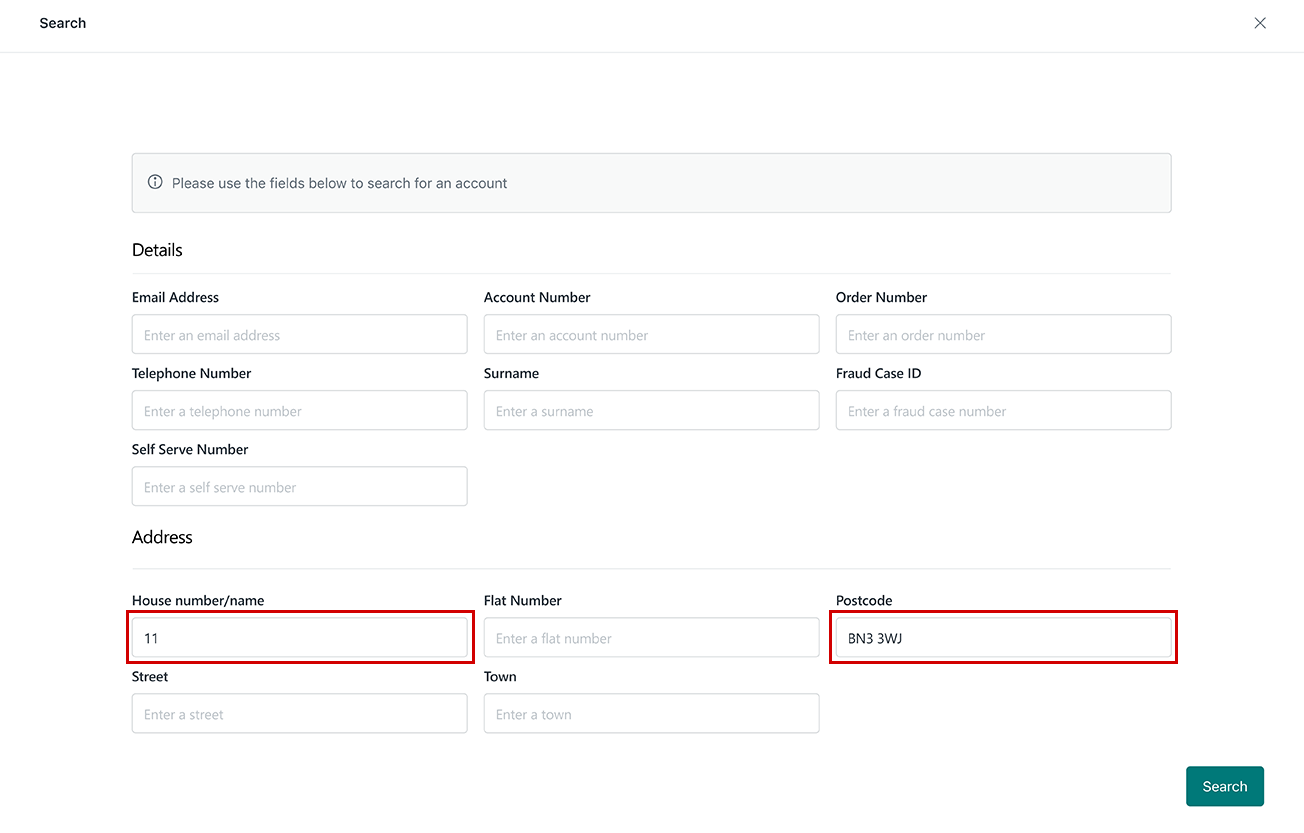
Task: Close the Search dialog with X icon
Action: pyautogui.click(x=1260, y=23)
